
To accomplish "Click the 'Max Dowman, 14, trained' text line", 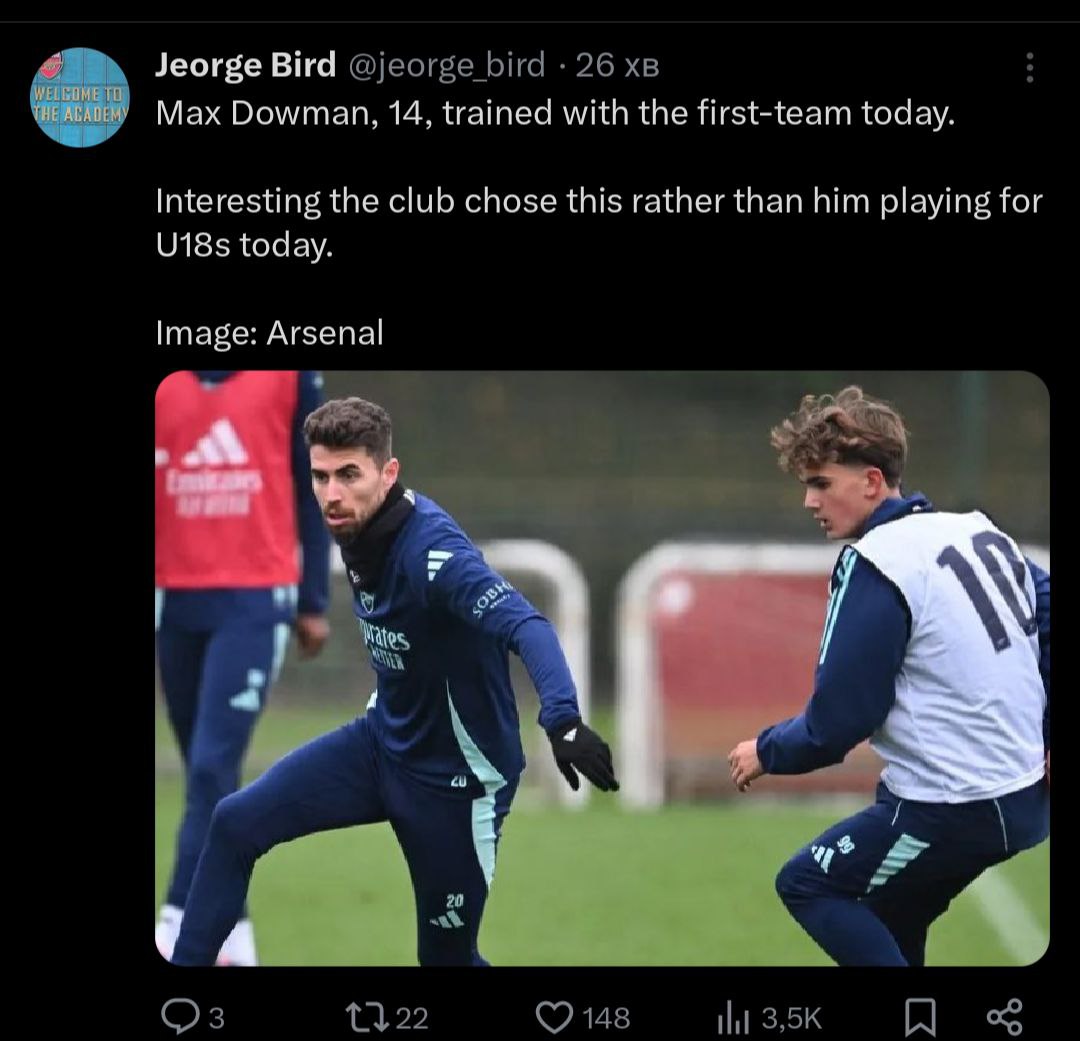I will click(x=555, y=114).
